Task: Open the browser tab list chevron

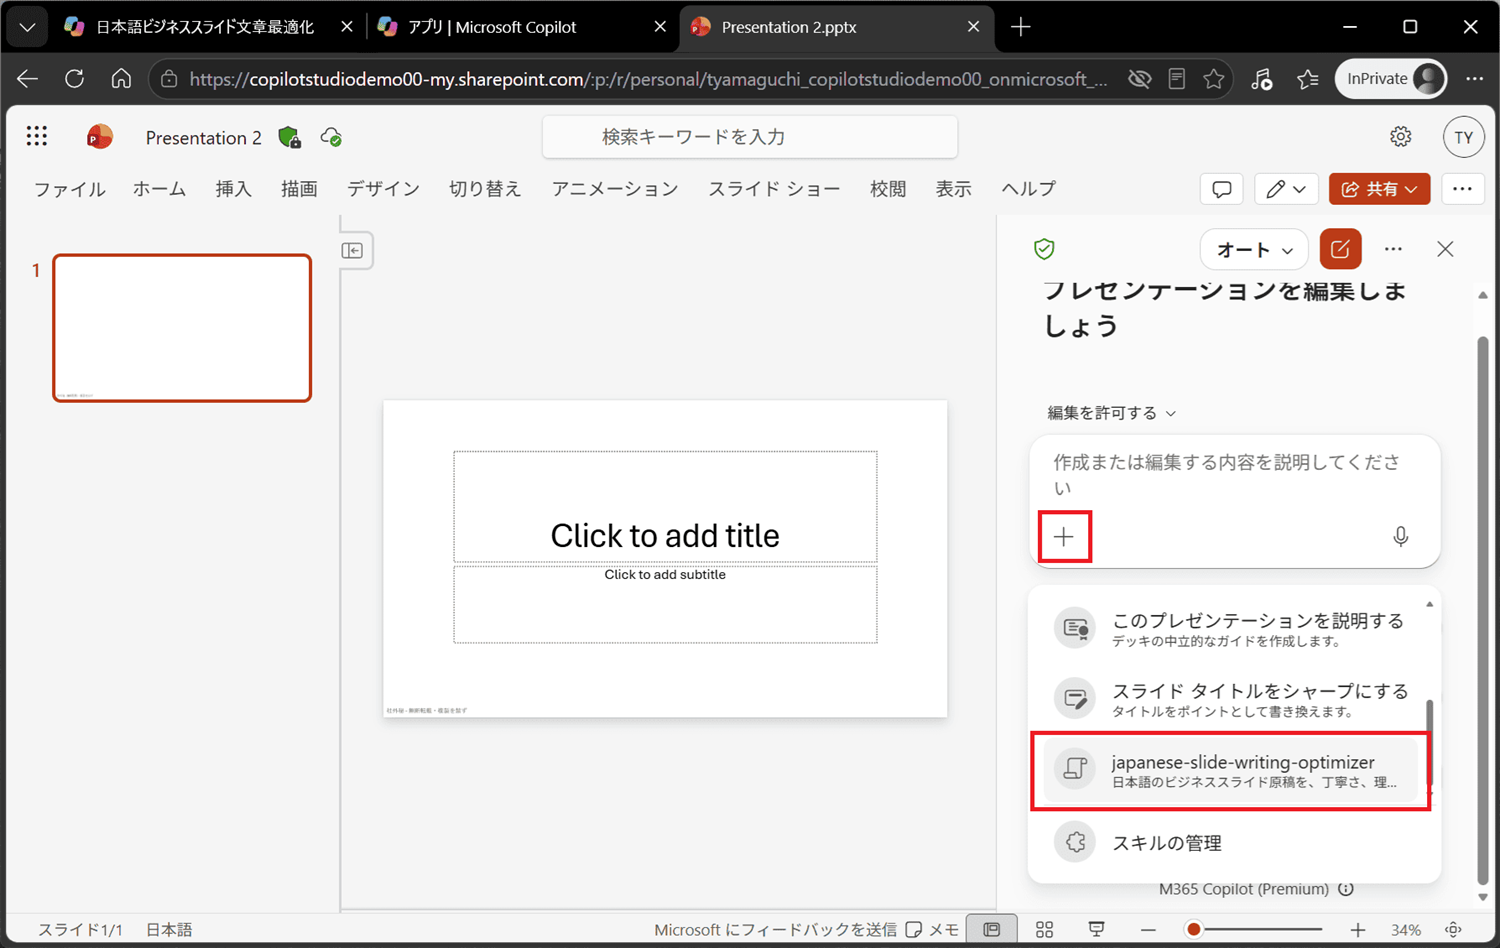Action: pos(27,27)
